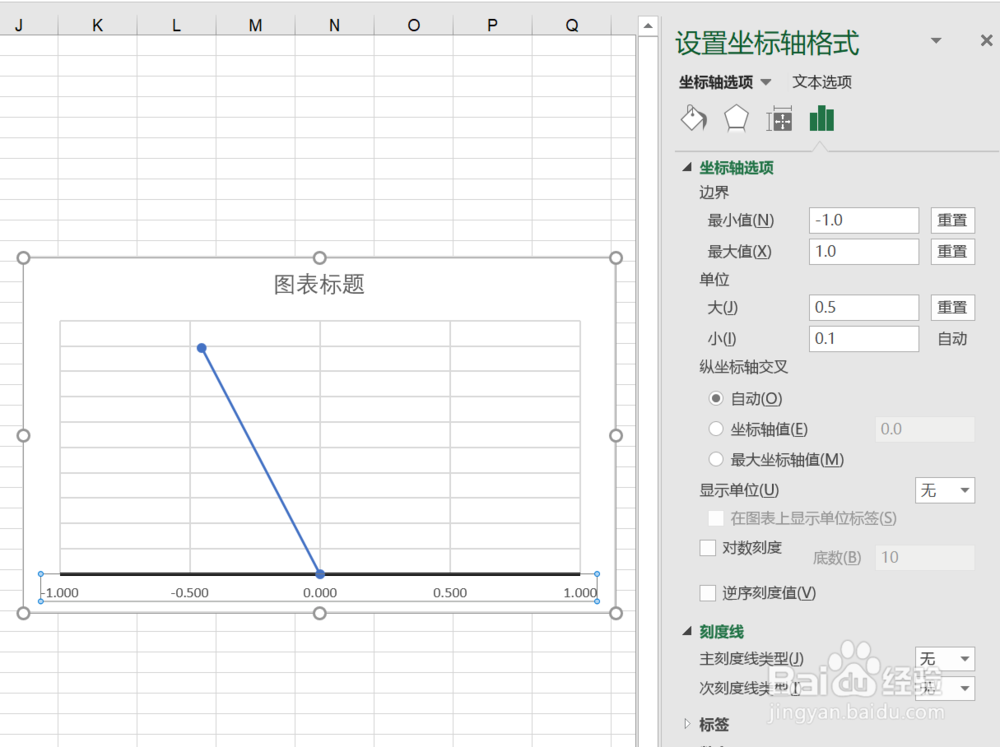Screen dimensions: 1000x747
Task: Open the 次刻度线类型 dropdown
Action: [944, 688]
